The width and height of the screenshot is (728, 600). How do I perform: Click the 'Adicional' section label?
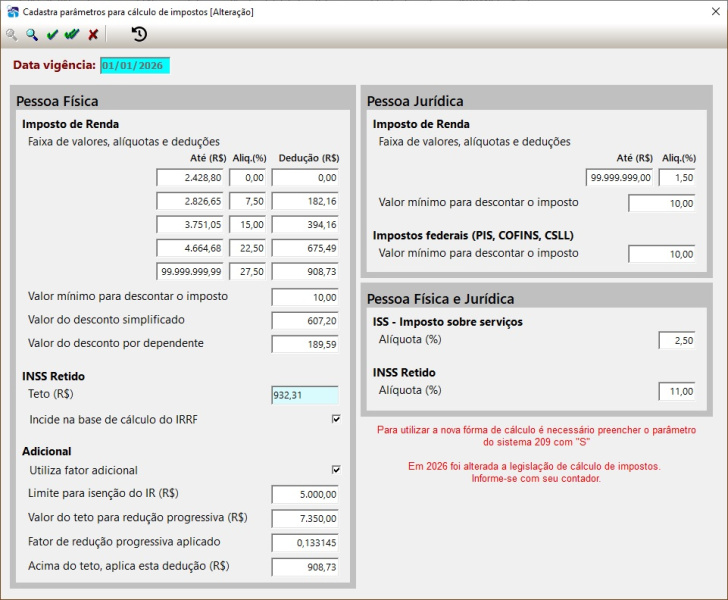pyautogui.click(x=46, y=451)
